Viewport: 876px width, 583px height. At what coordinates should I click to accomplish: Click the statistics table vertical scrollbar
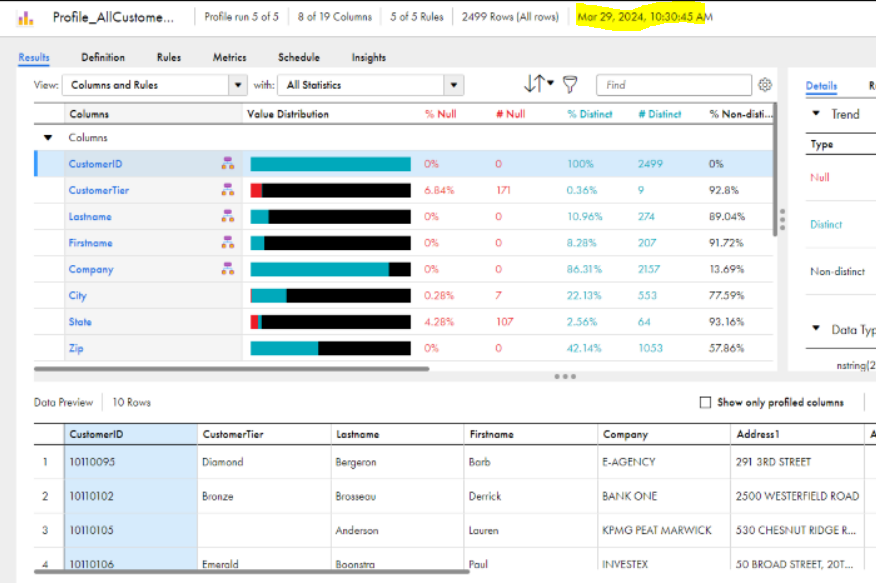(775, 169)
